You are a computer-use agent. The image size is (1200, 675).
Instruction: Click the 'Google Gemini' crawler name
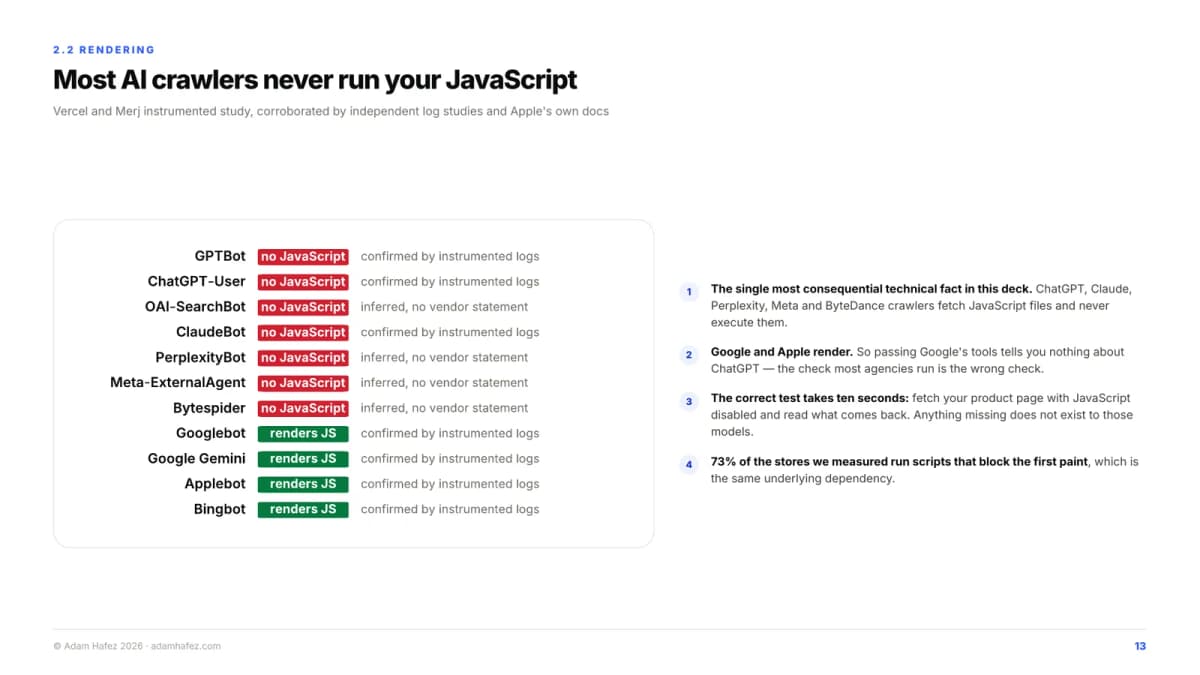tap(197, 458)
